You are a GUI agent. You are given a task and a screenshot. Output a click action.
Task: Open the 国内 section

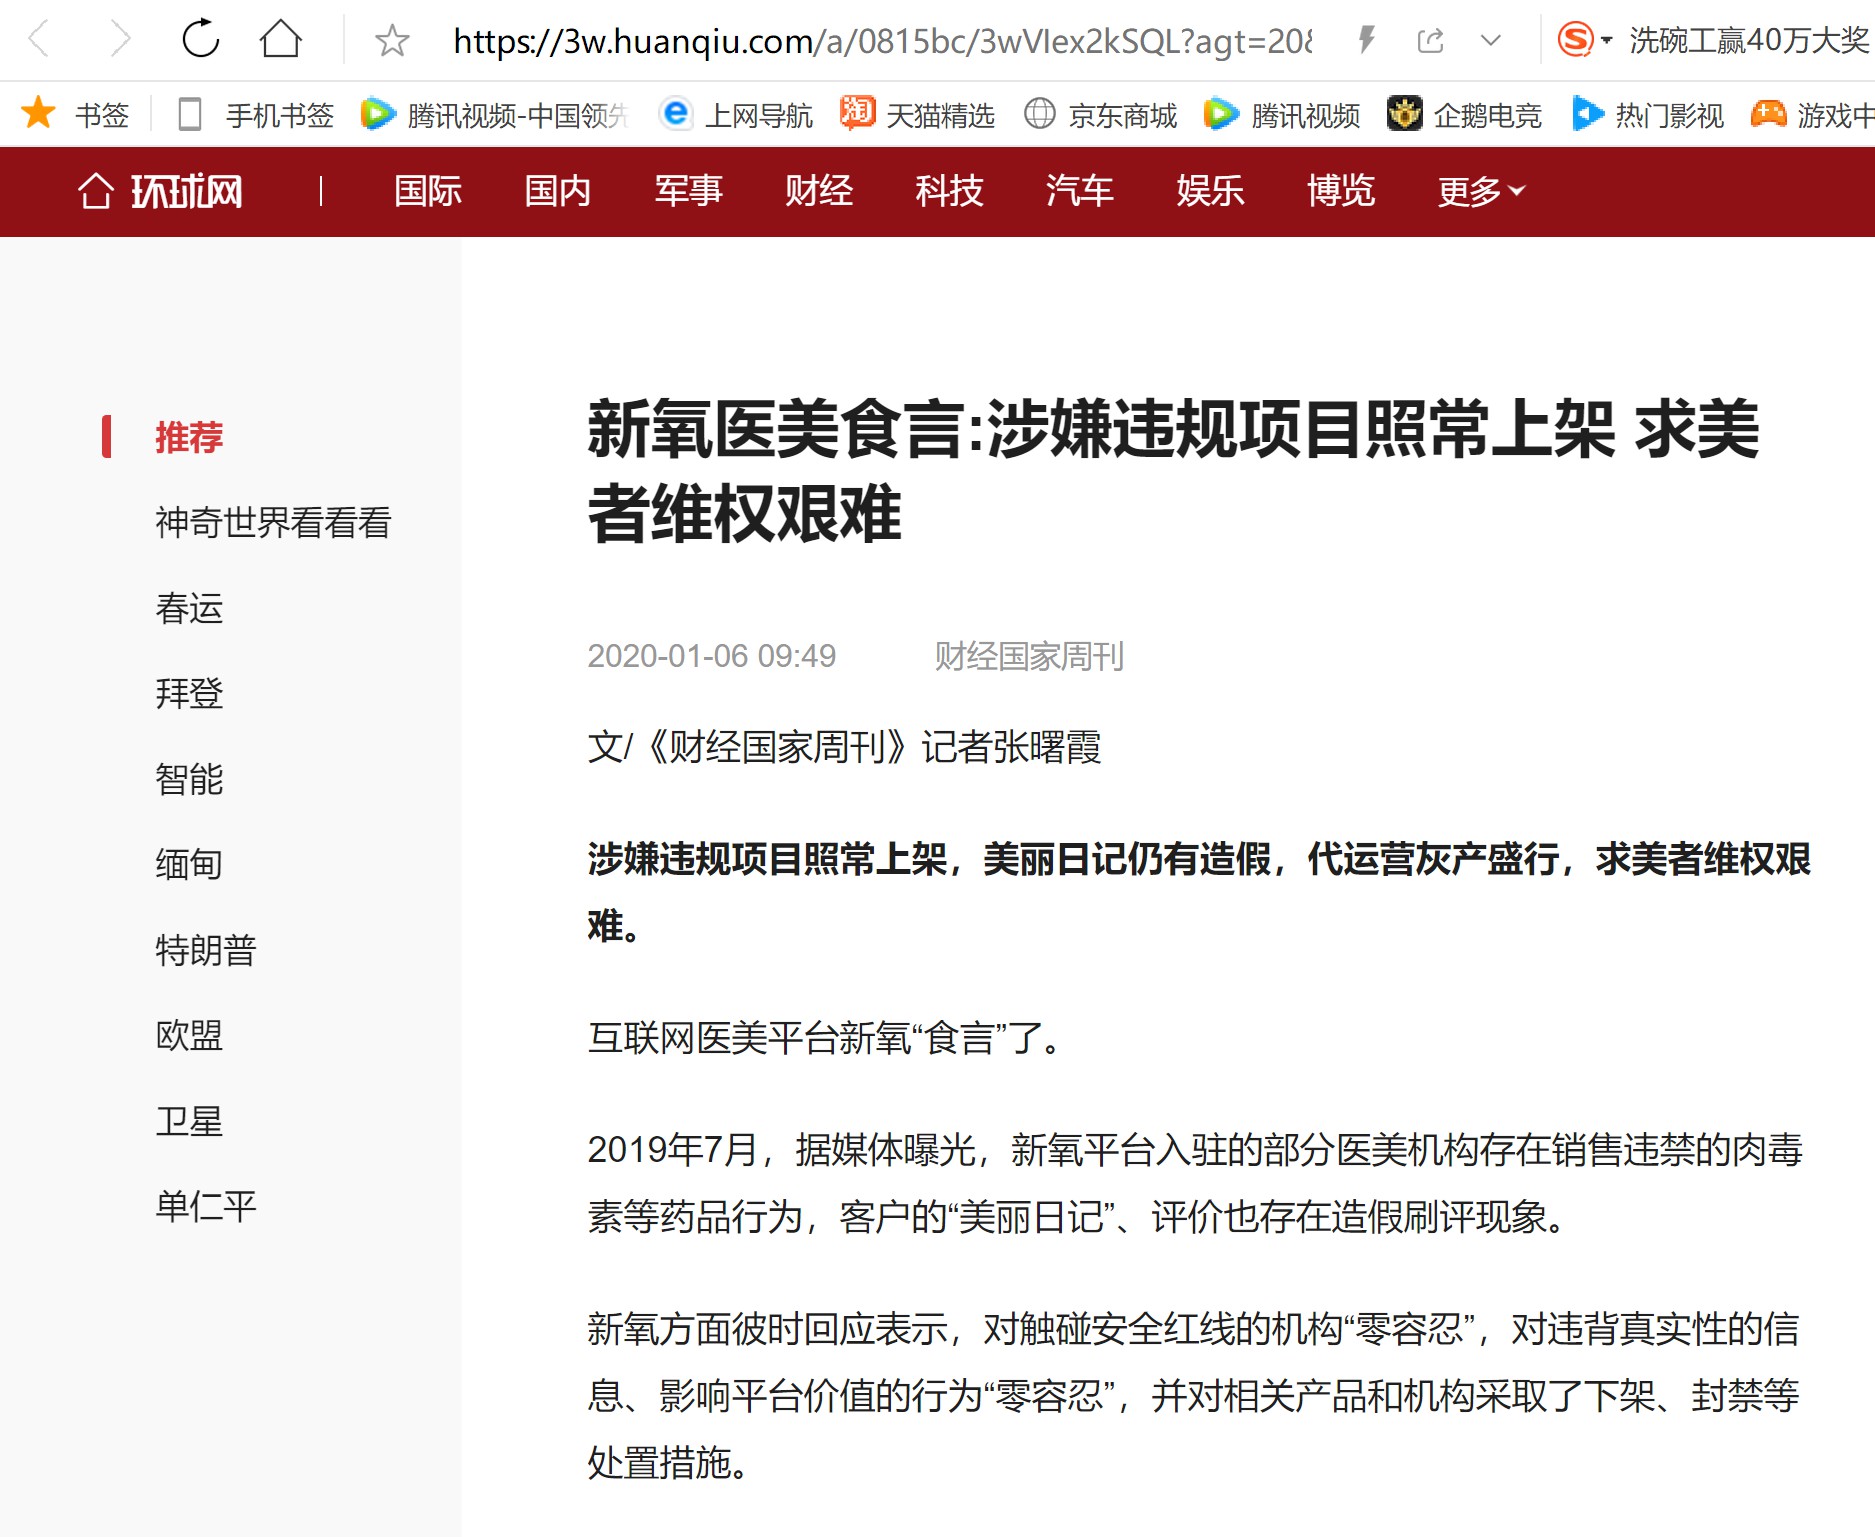click(558, 191)
